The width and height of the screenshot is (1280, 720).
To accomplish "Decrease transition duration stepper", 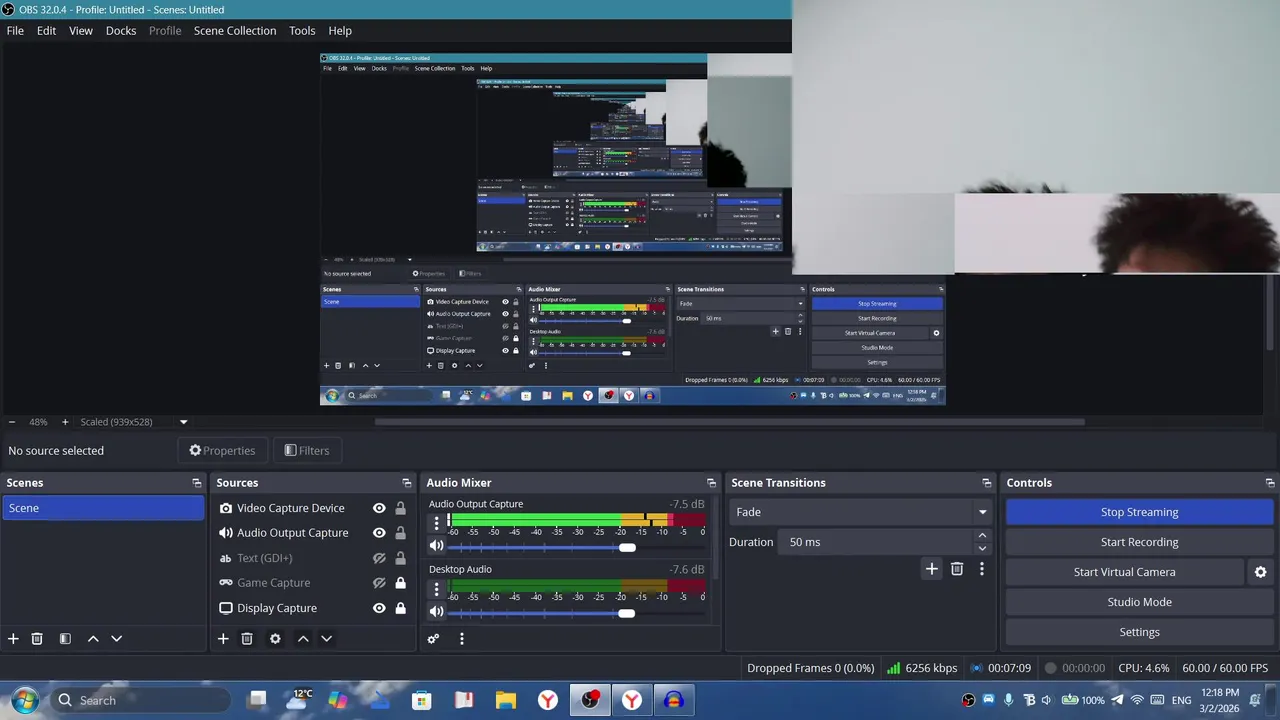I will coord(982,548).
